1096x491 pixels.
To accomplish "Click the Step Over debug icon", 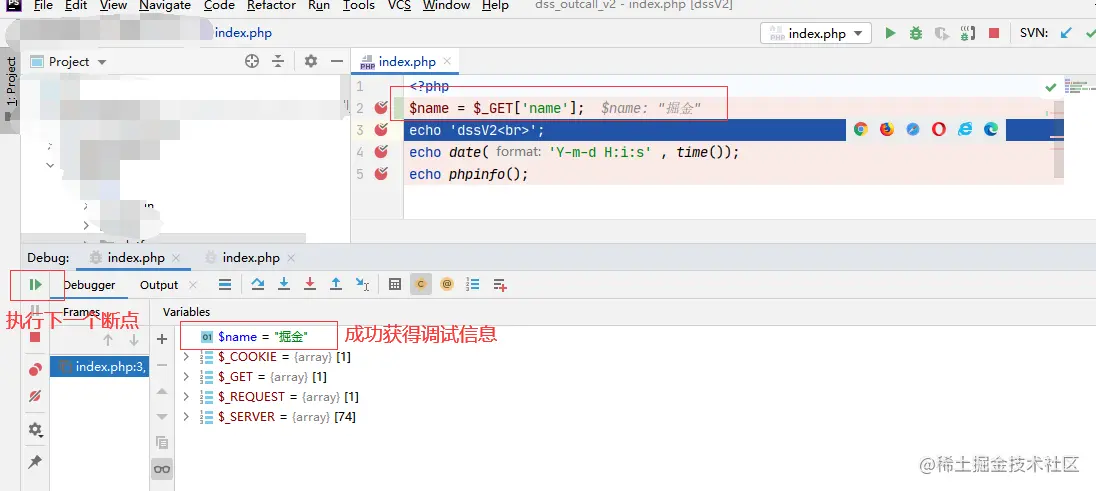I will coord(258,284).
